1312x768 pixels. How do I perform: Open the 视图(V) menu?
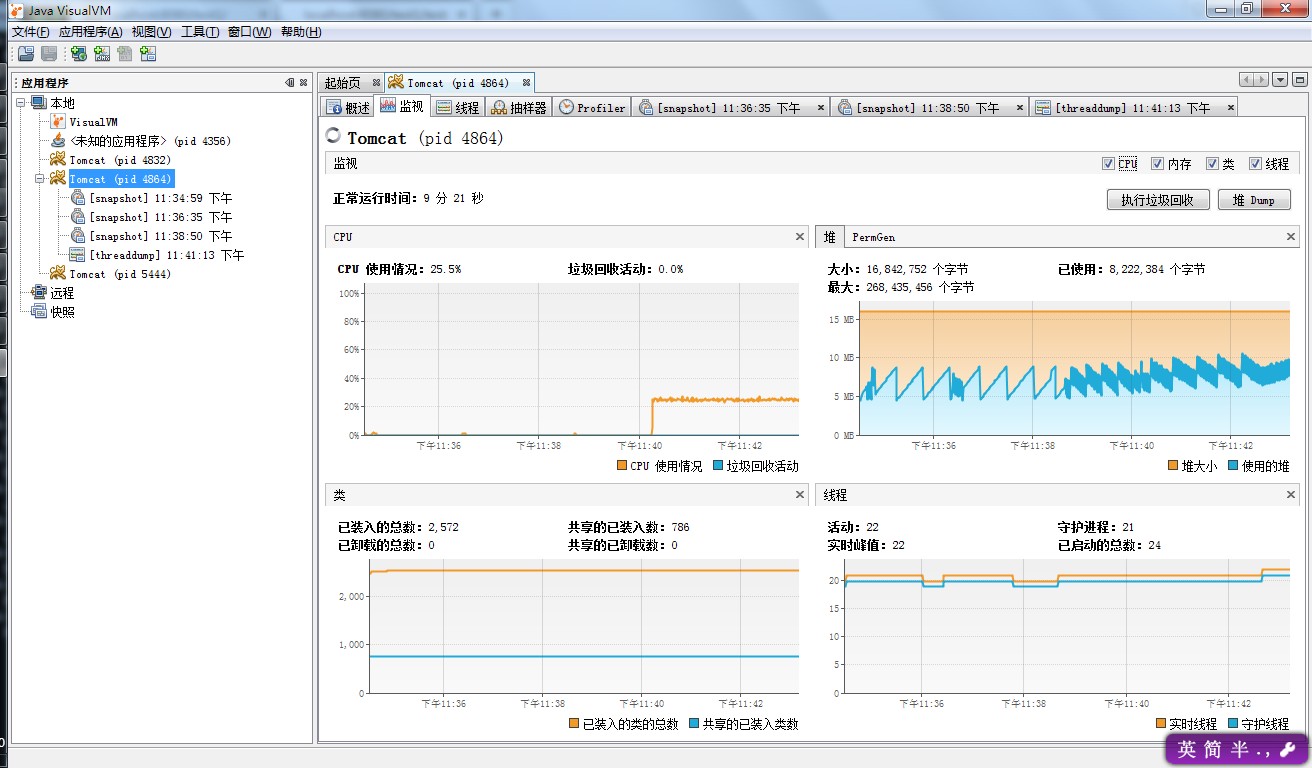[152, 32]
